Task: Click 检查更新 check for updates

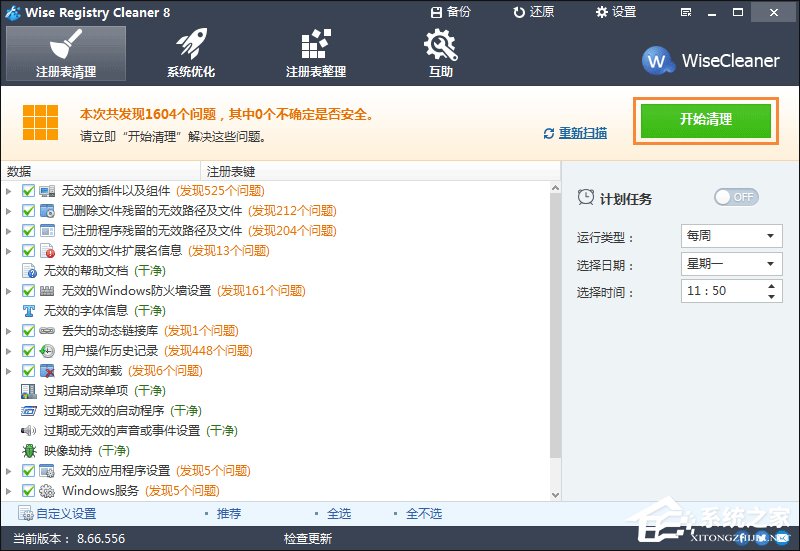Action: pos(308,538)
